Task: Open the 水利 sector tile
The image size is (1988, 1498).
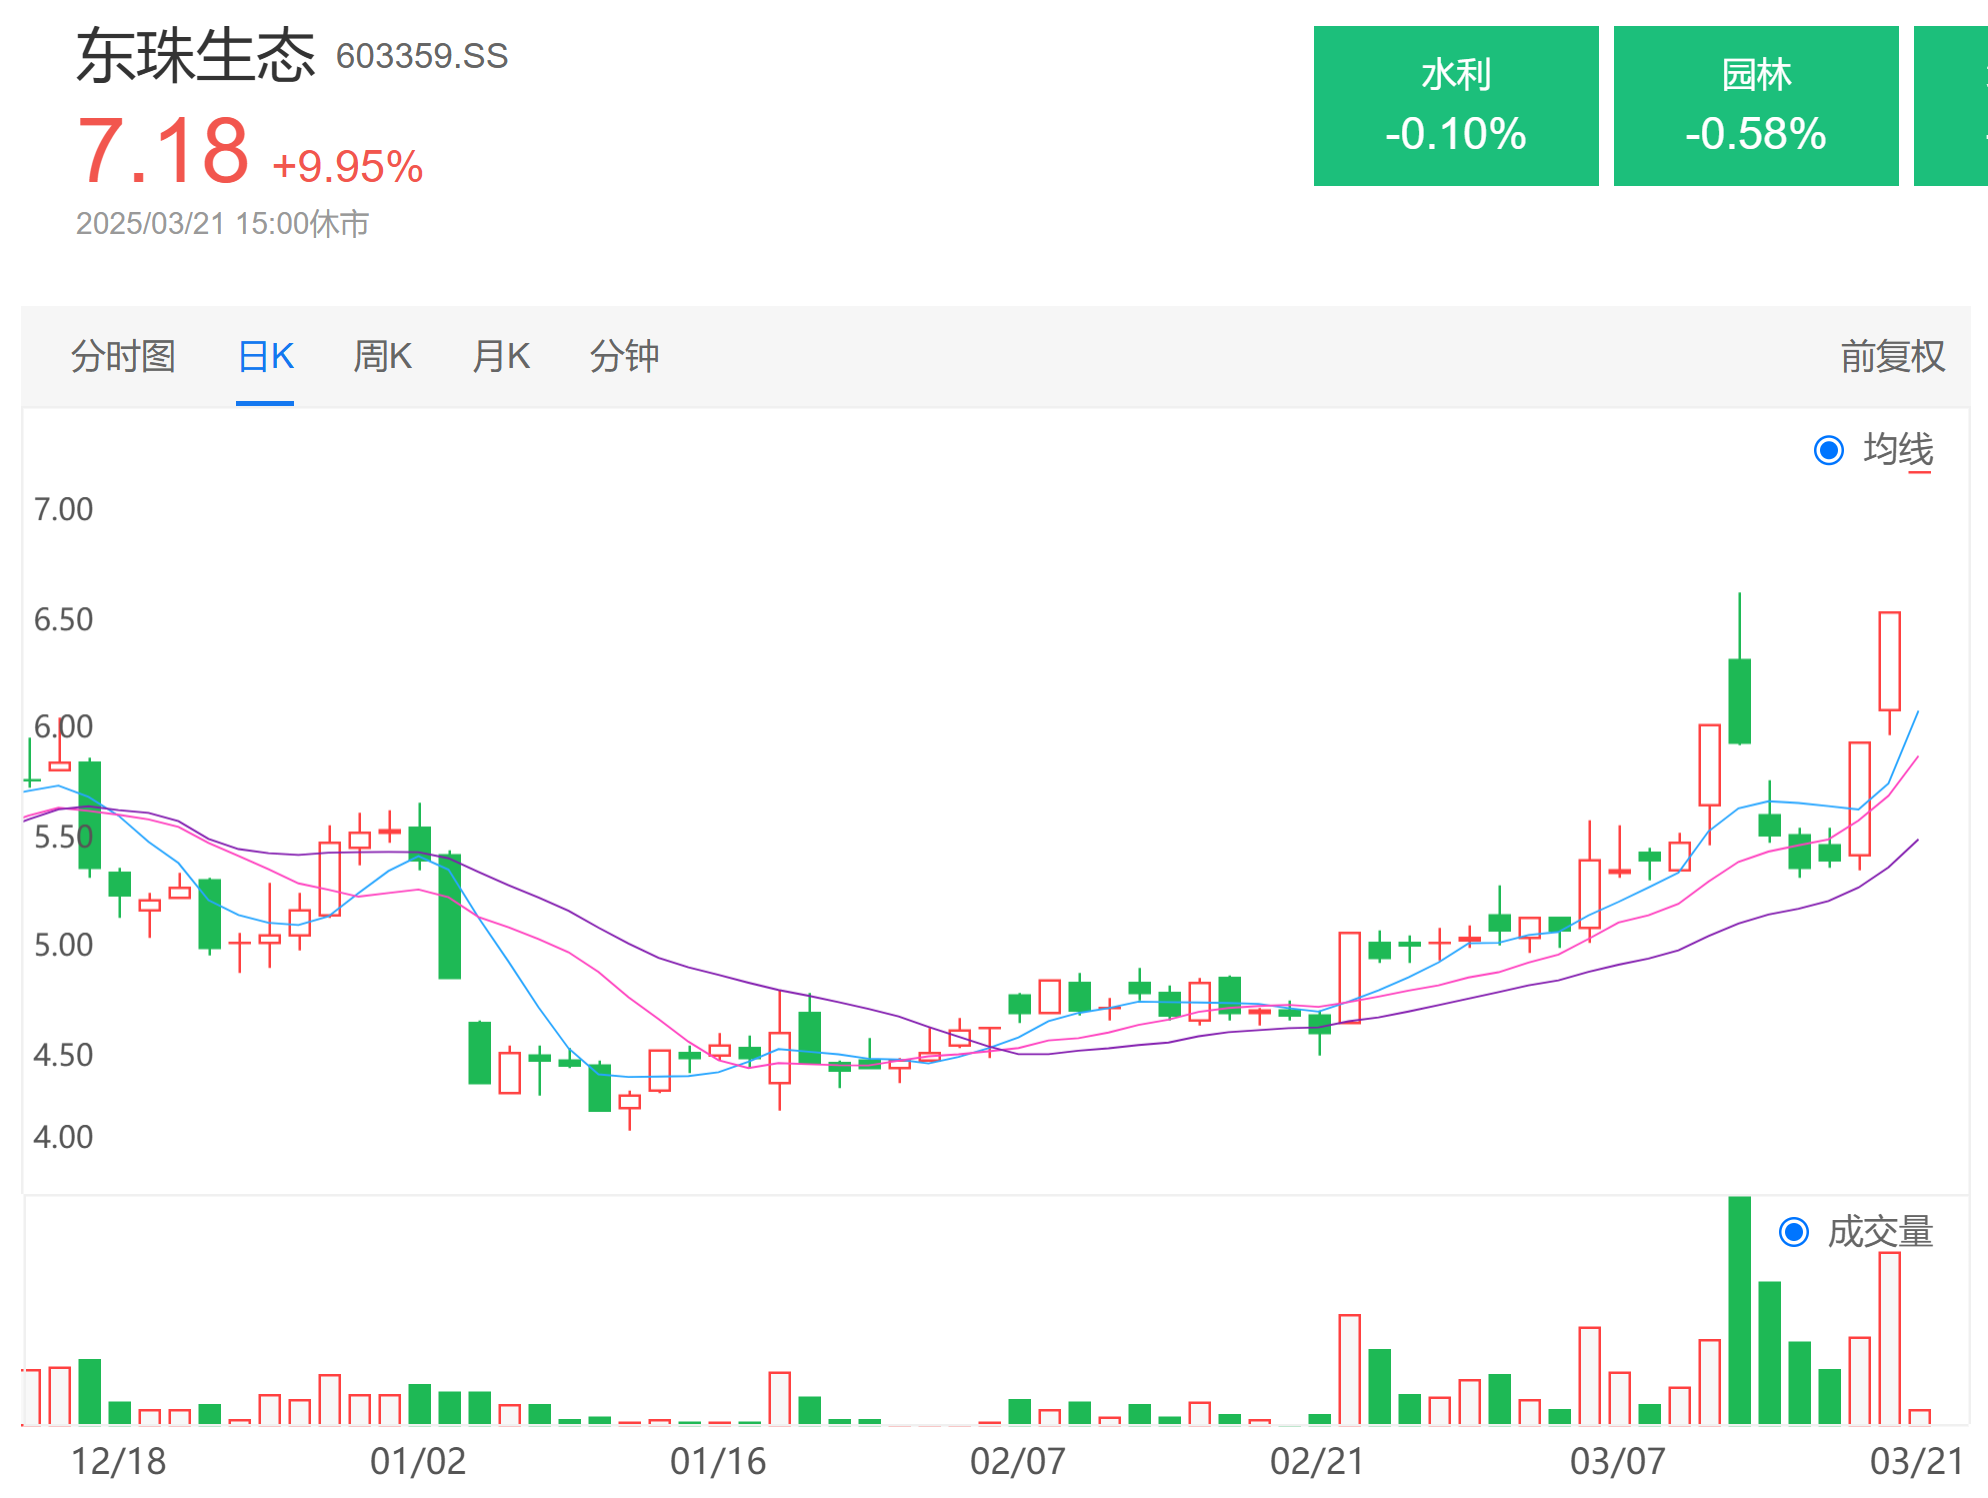Action: point(1456,106)
